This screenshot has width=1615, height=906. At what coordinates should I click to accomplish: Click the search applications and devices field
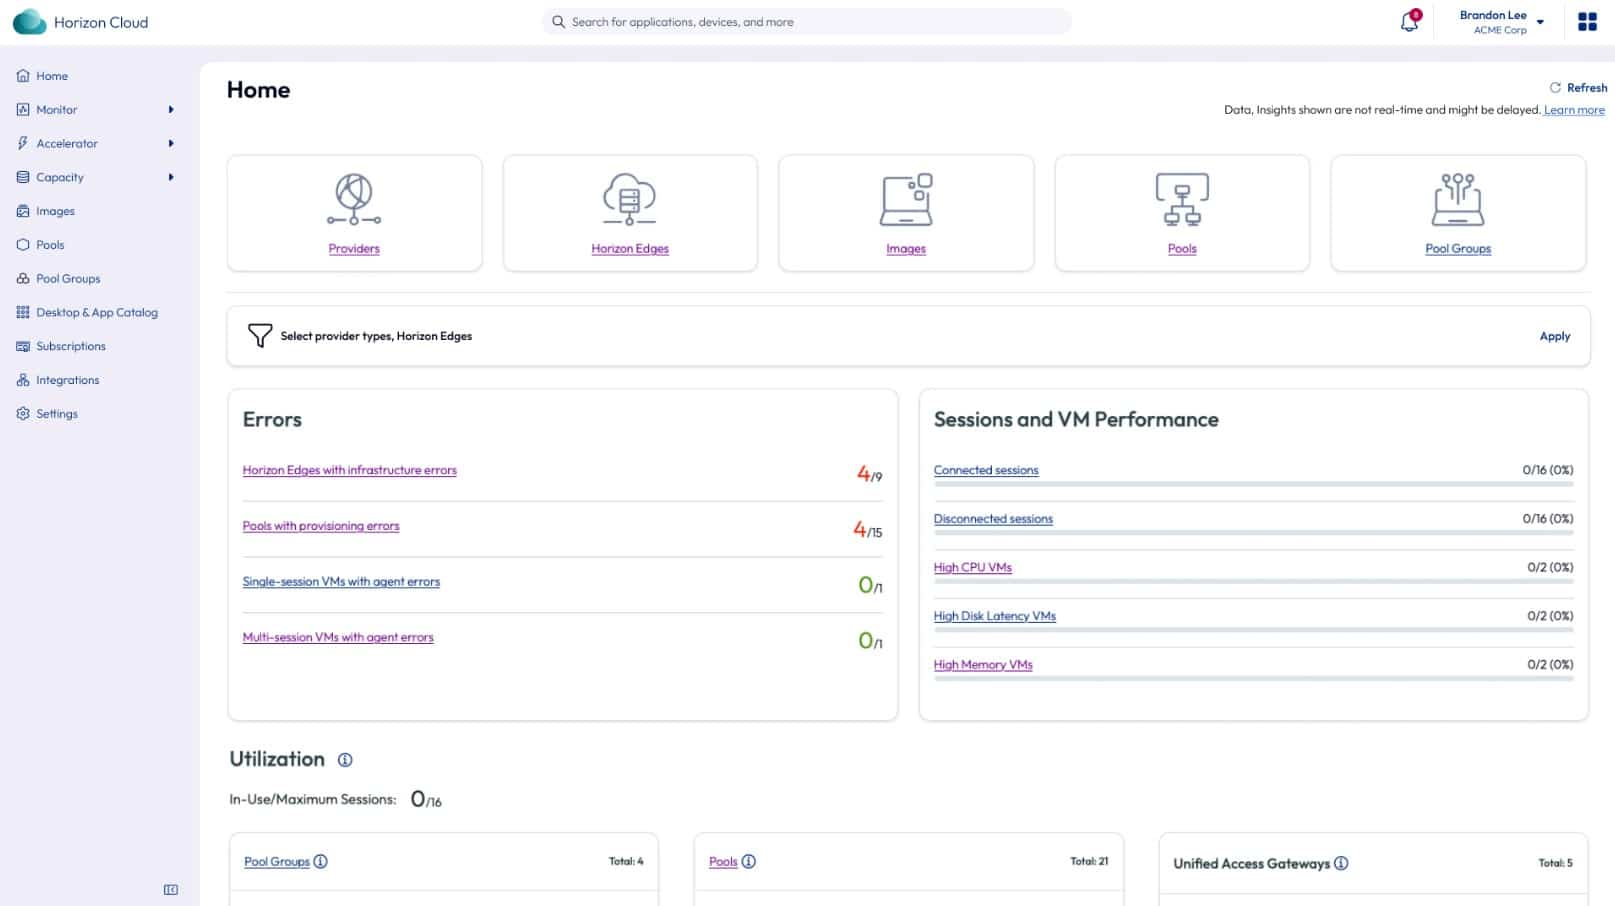point(807,22)
